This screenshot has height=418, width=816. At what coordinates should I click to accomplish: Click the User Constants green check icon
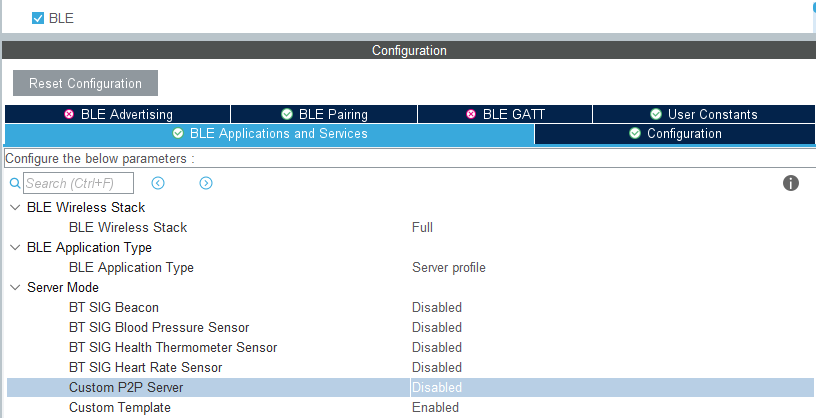click(656, 115)
